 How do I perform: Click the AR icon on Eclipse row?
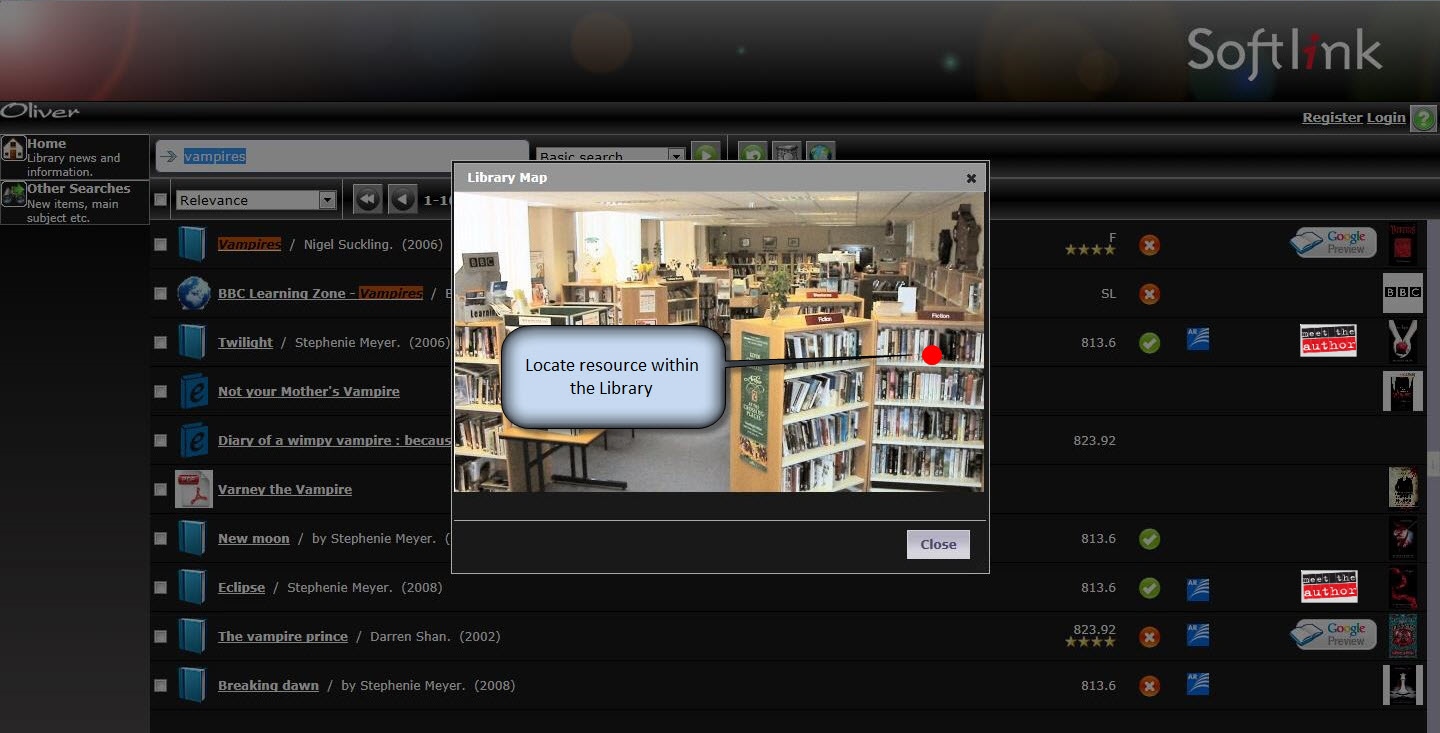[1197, 588]
